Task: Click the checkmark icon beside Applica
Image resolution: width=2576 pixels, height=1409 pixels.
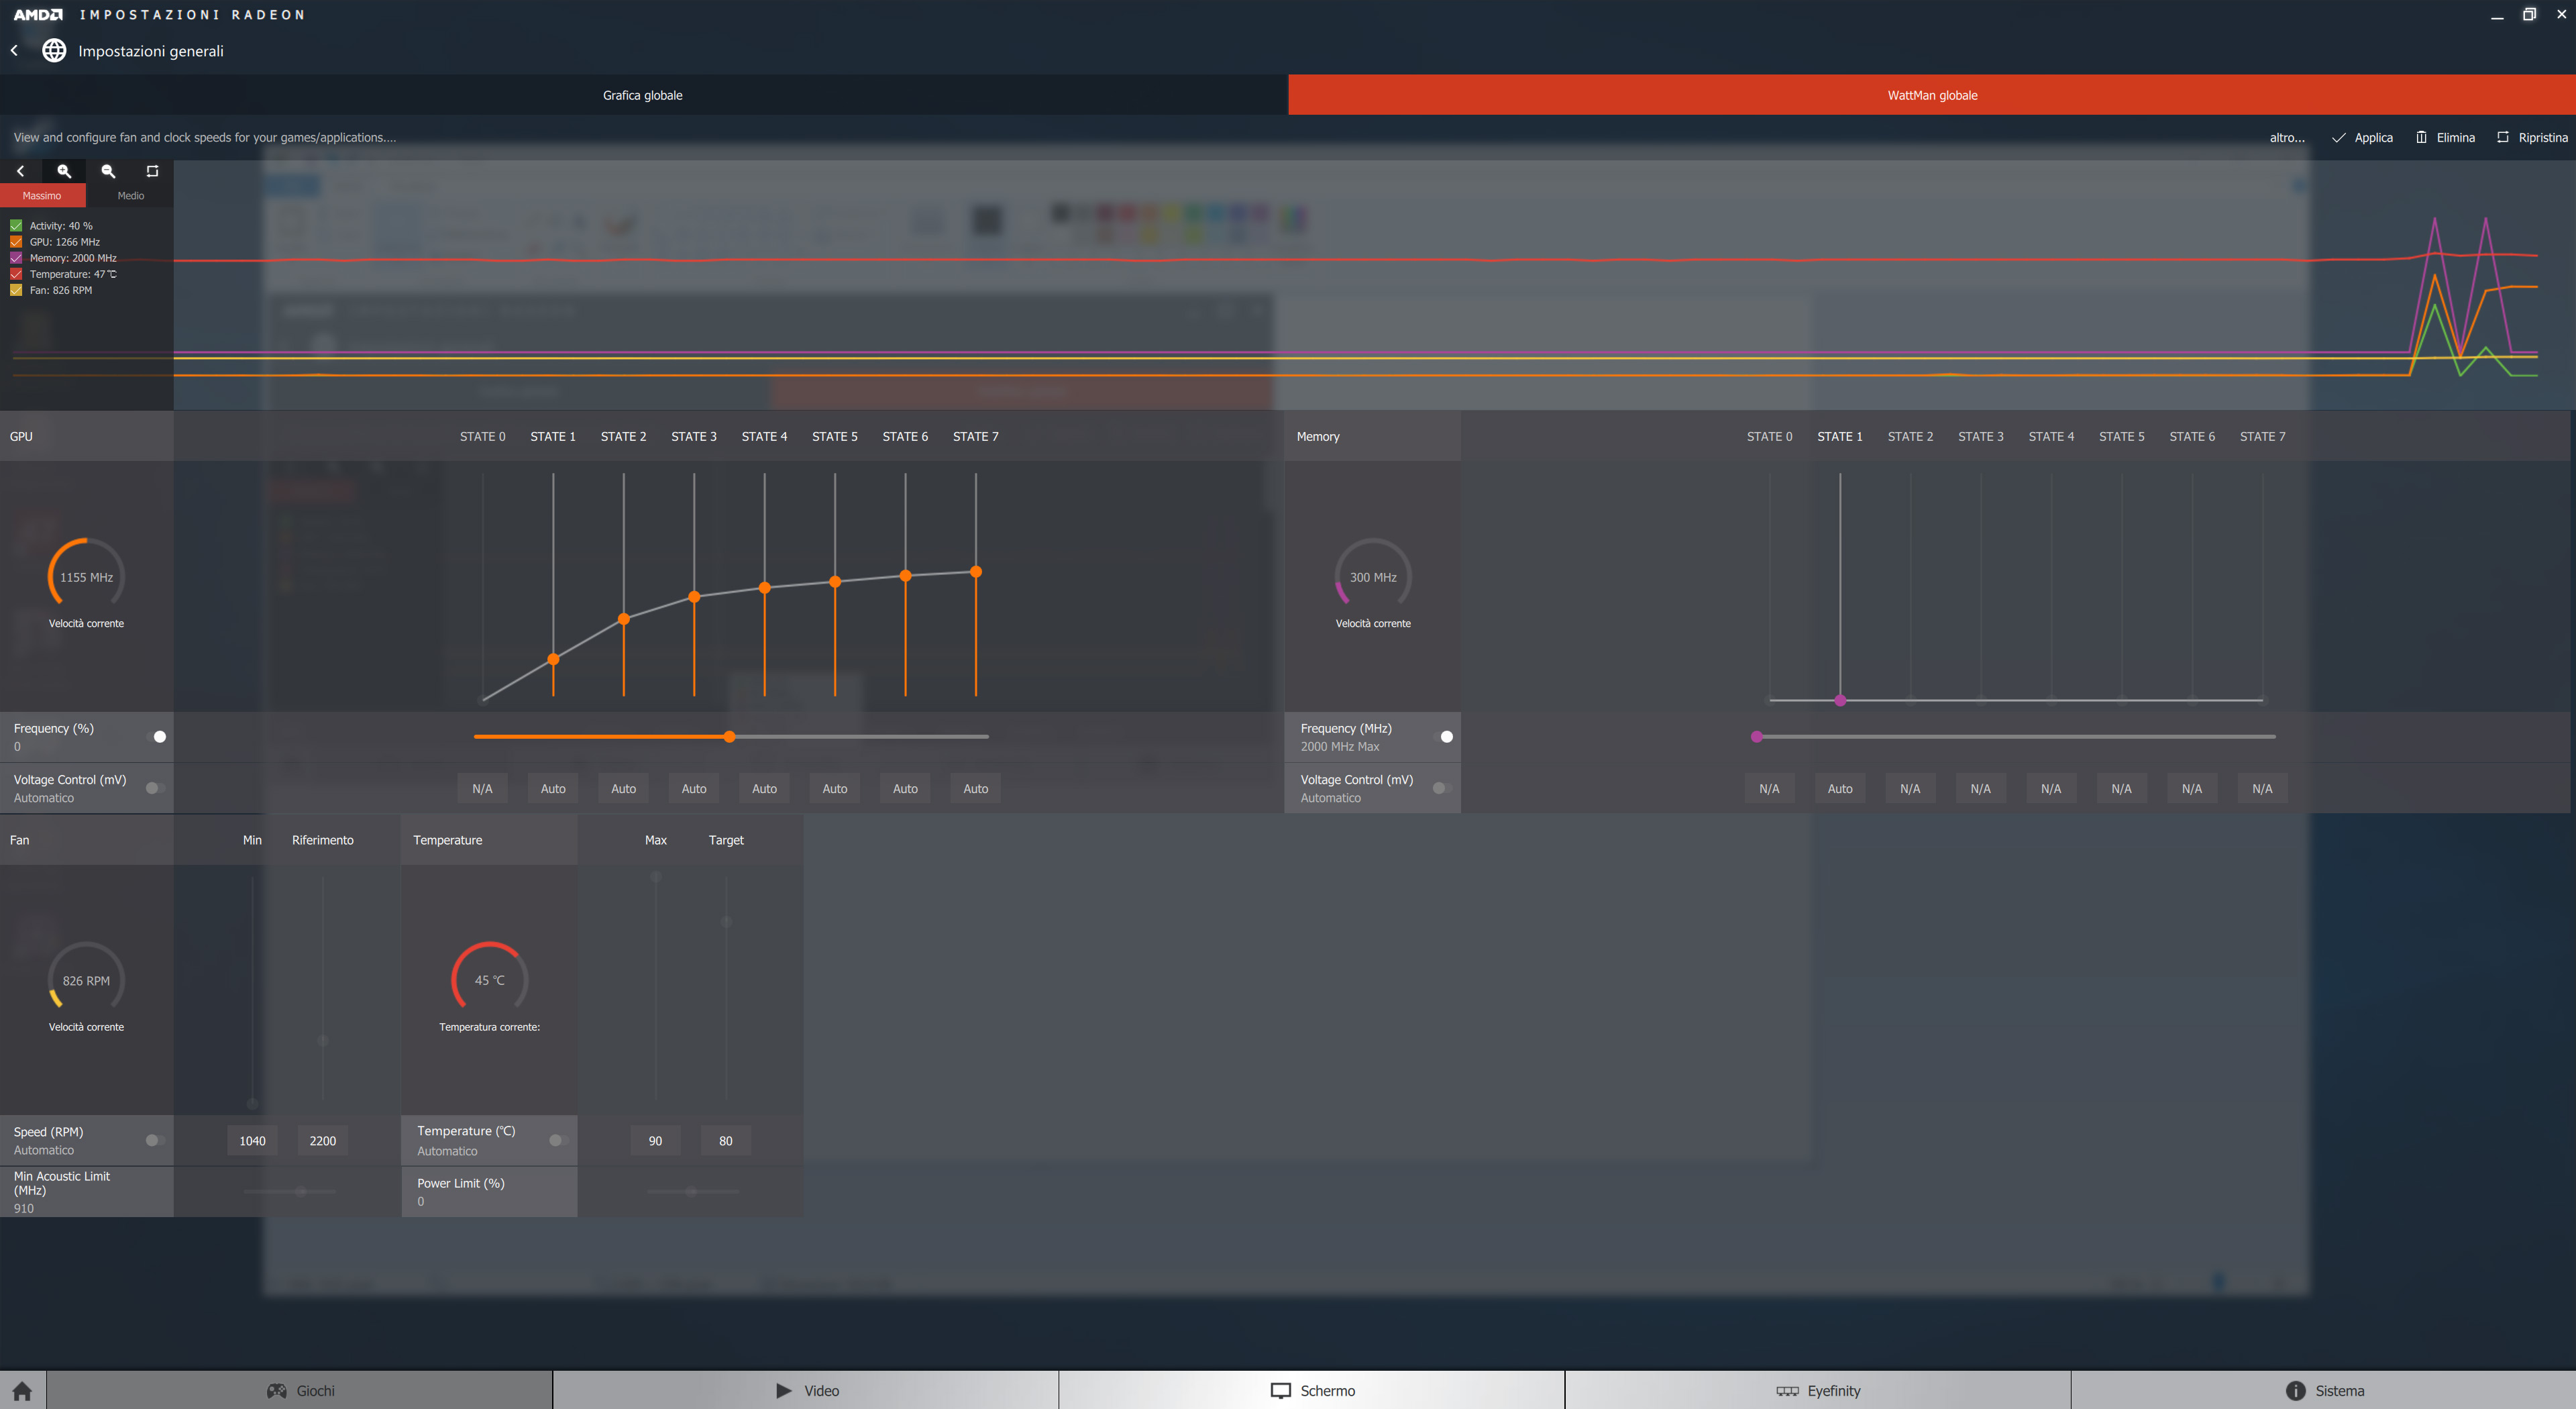Action: pyautogui.click(x=2338, y=138)
